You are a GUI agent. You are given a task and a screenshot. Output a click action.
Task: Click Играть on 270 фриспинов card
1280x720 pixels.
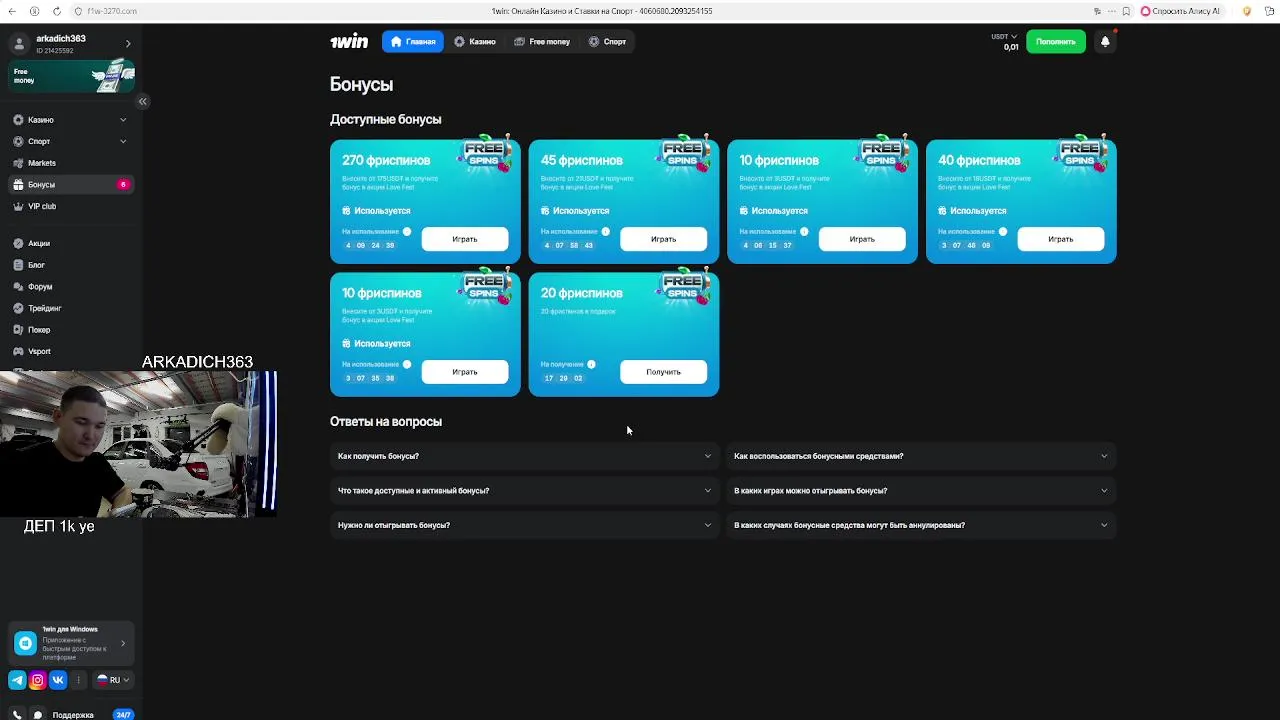pyautogui.click(x=465, y=239)
